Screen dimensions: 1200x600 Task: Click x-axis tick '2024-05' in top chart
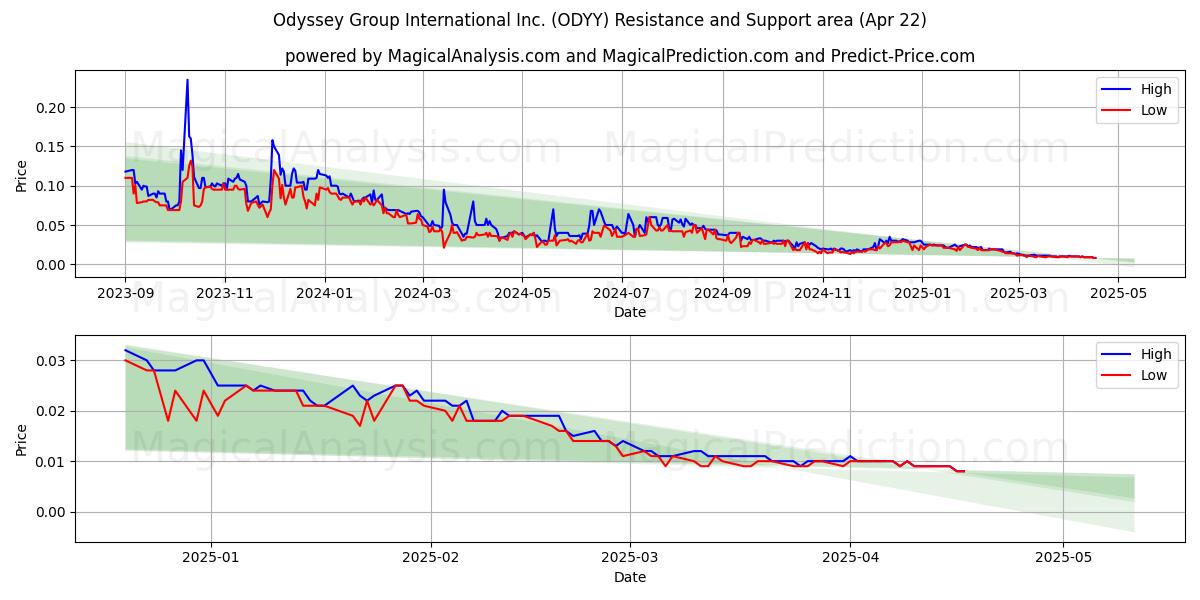tap(521, 294)
